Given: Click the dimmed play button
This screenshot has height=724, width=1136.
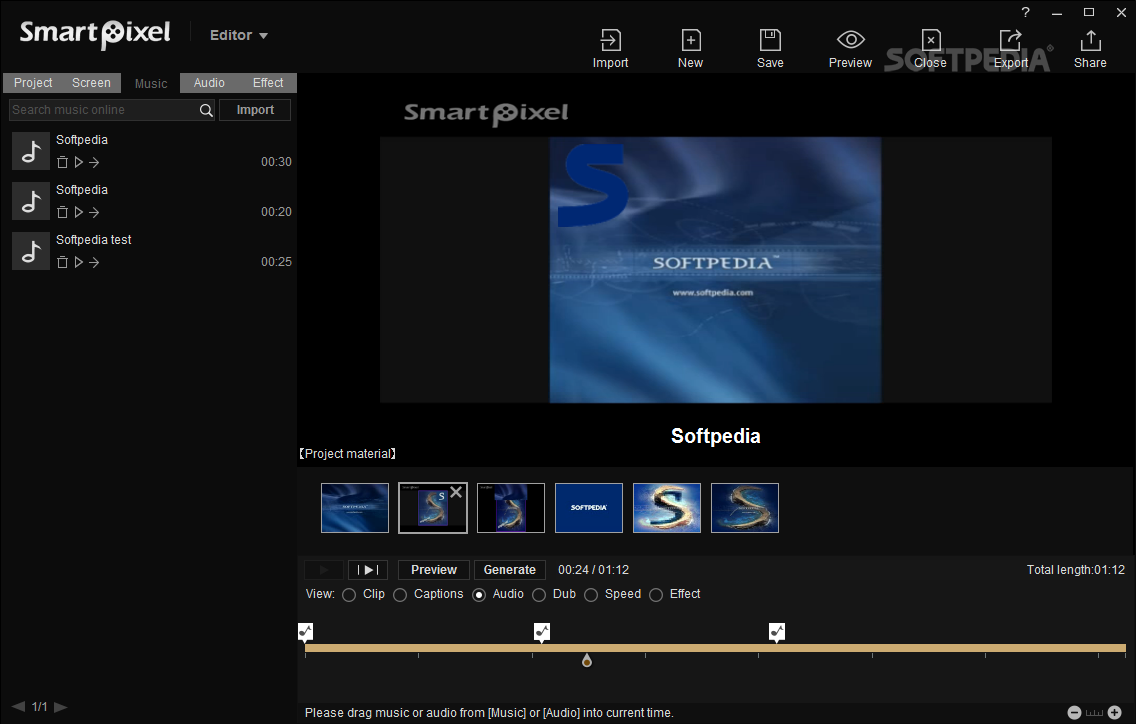Looking at the screenshot, I should [x=324, y=570].
